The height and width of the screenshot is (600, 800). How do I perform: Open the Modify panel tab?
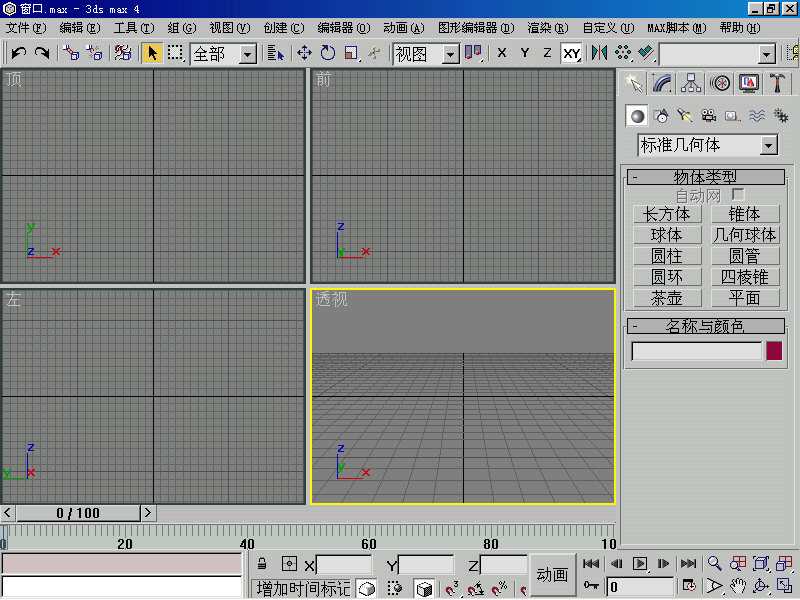[661, 83]
